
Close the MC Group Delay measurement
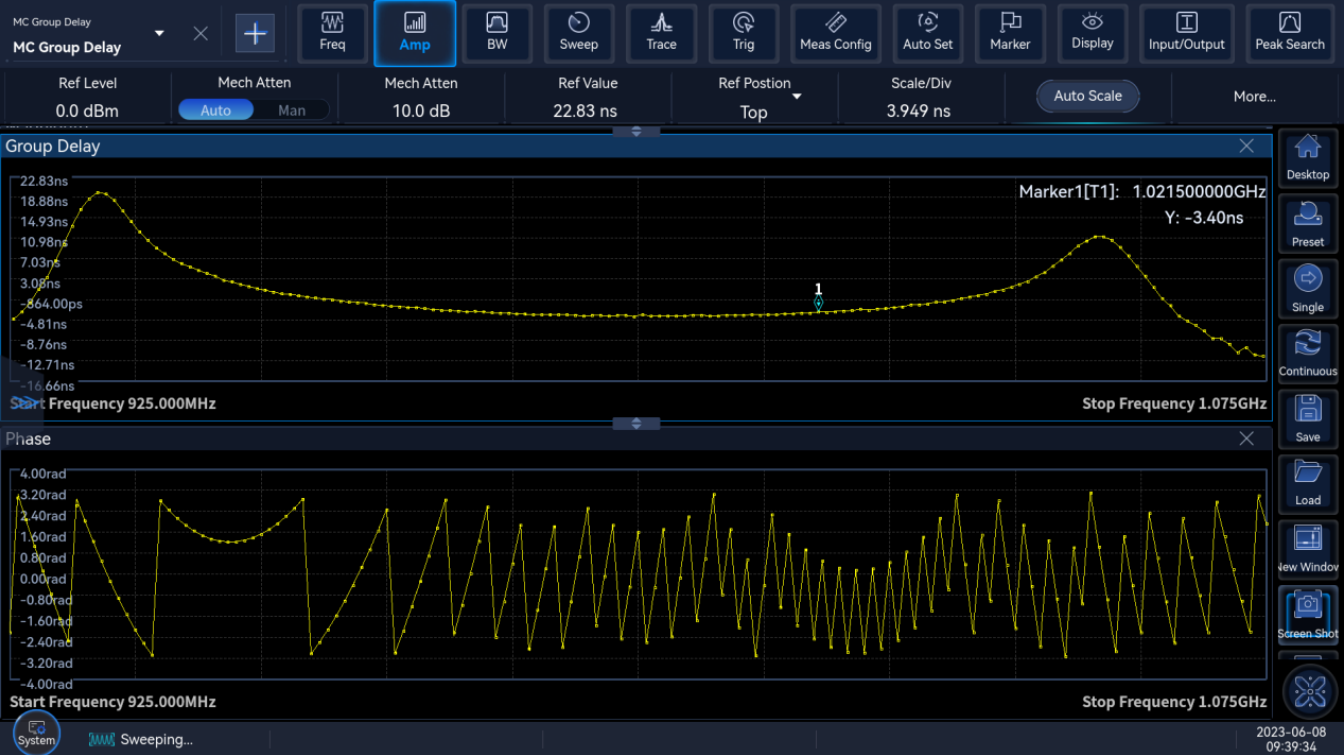(201, 33)
